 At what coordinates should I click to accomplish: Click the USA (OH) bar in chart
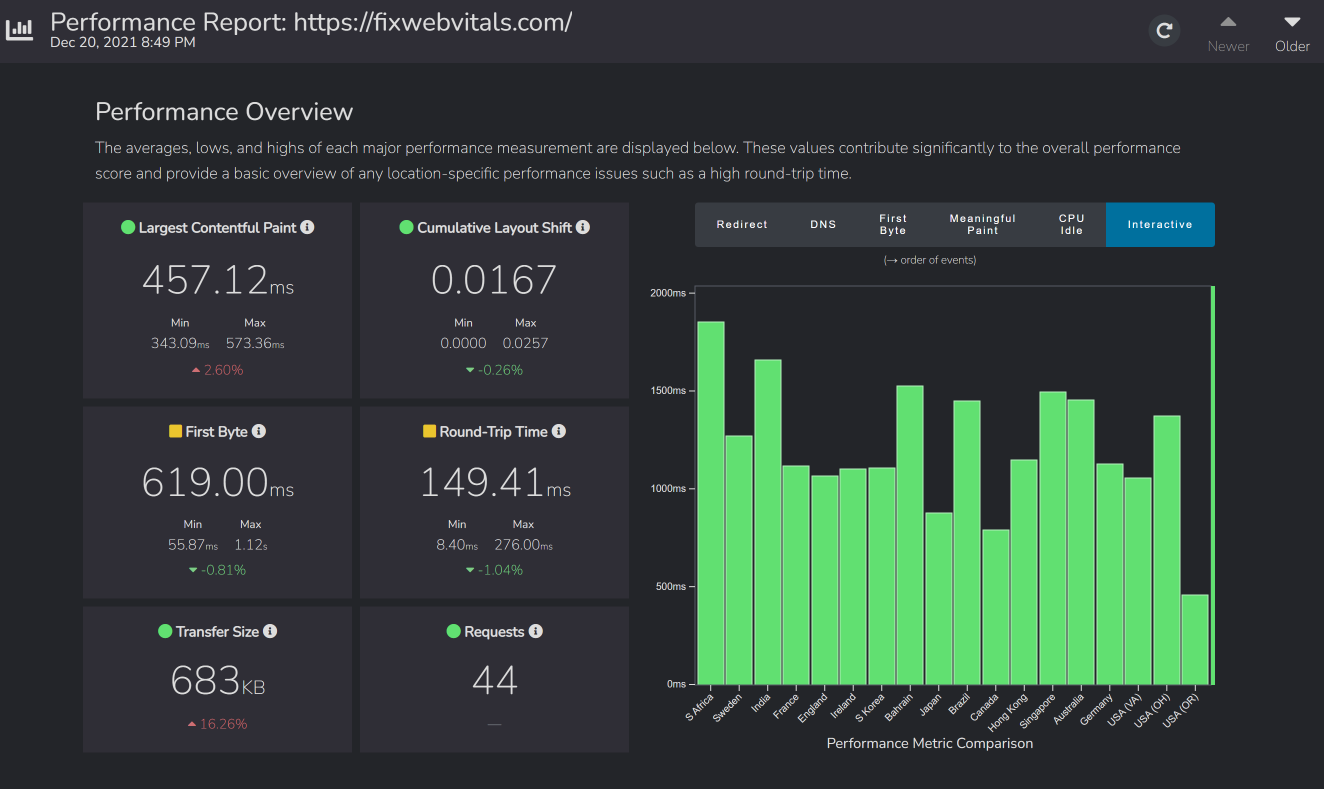(x=1167, y=550)
